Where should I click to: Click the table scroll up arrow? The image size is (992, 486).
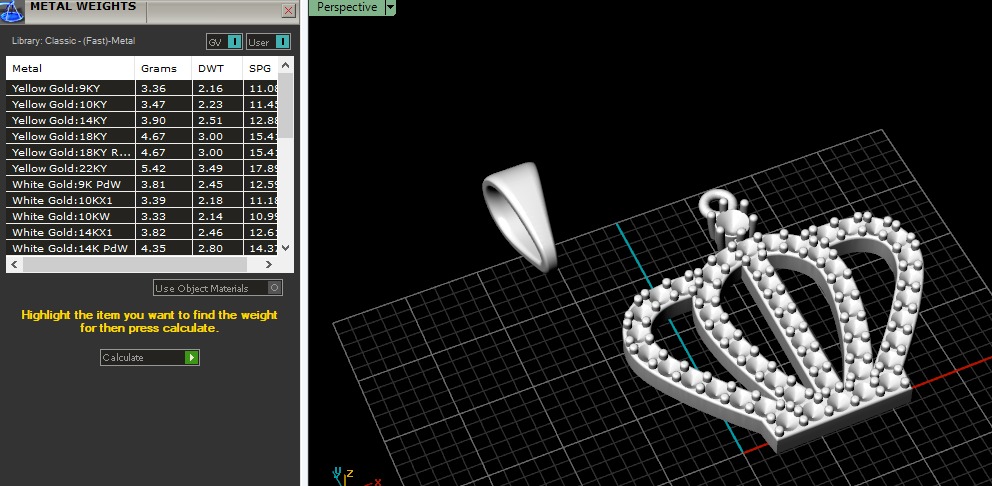coord(285,65)
